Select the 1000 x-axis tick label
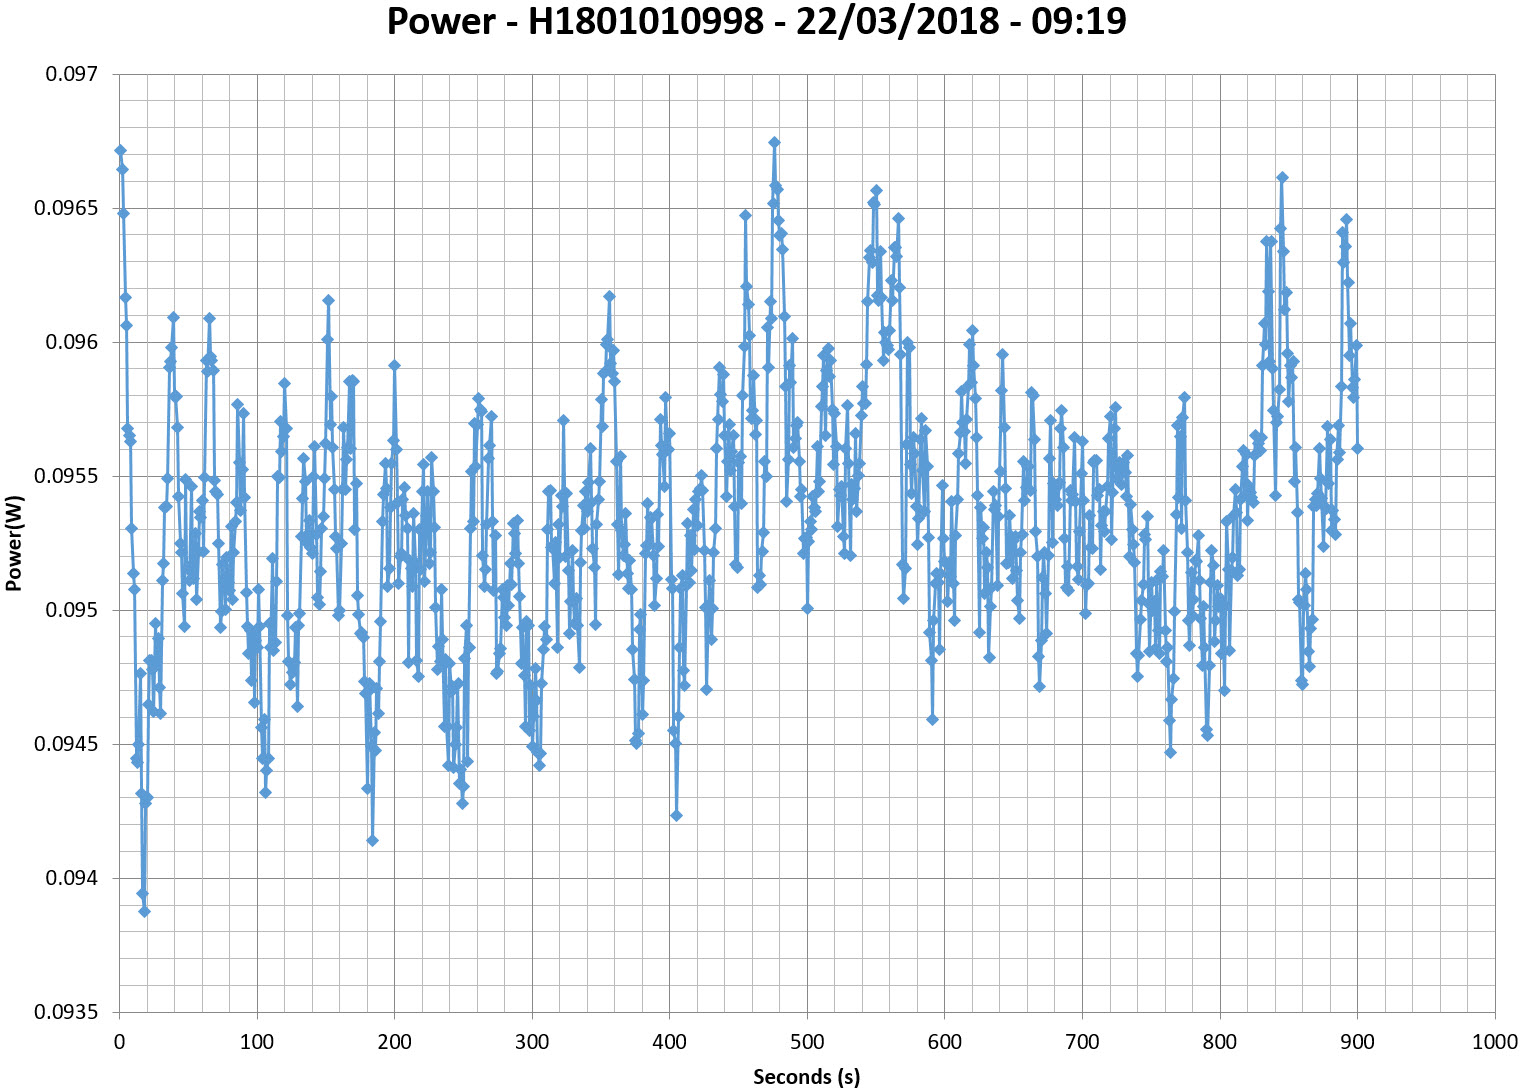Screen dimensions: 1522x1092 coord(1494,1042)
